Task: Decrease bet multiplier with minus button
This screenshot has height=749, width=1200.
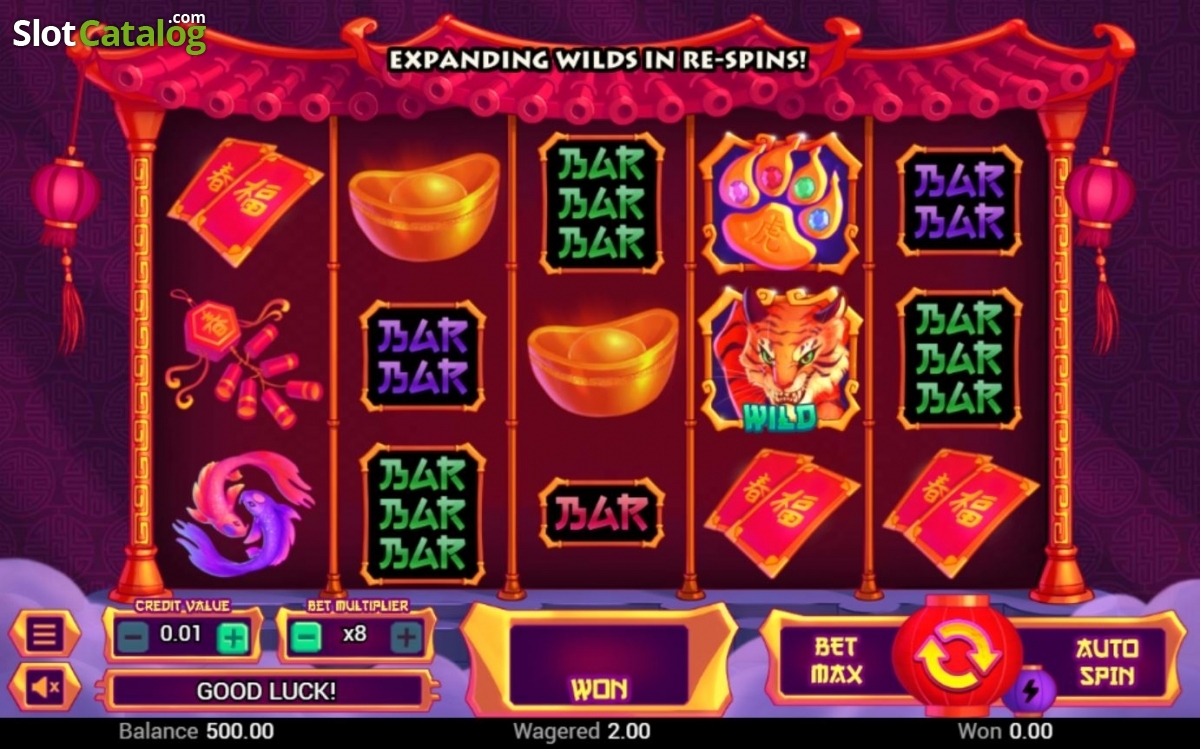Action: pos(307,636)
